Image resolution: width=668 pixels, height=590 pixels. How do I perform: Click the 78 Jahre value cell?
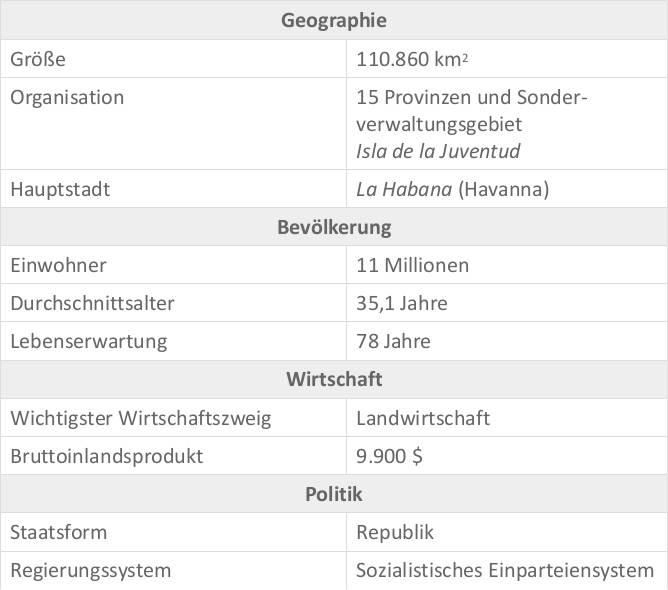[x=393, y=341]
